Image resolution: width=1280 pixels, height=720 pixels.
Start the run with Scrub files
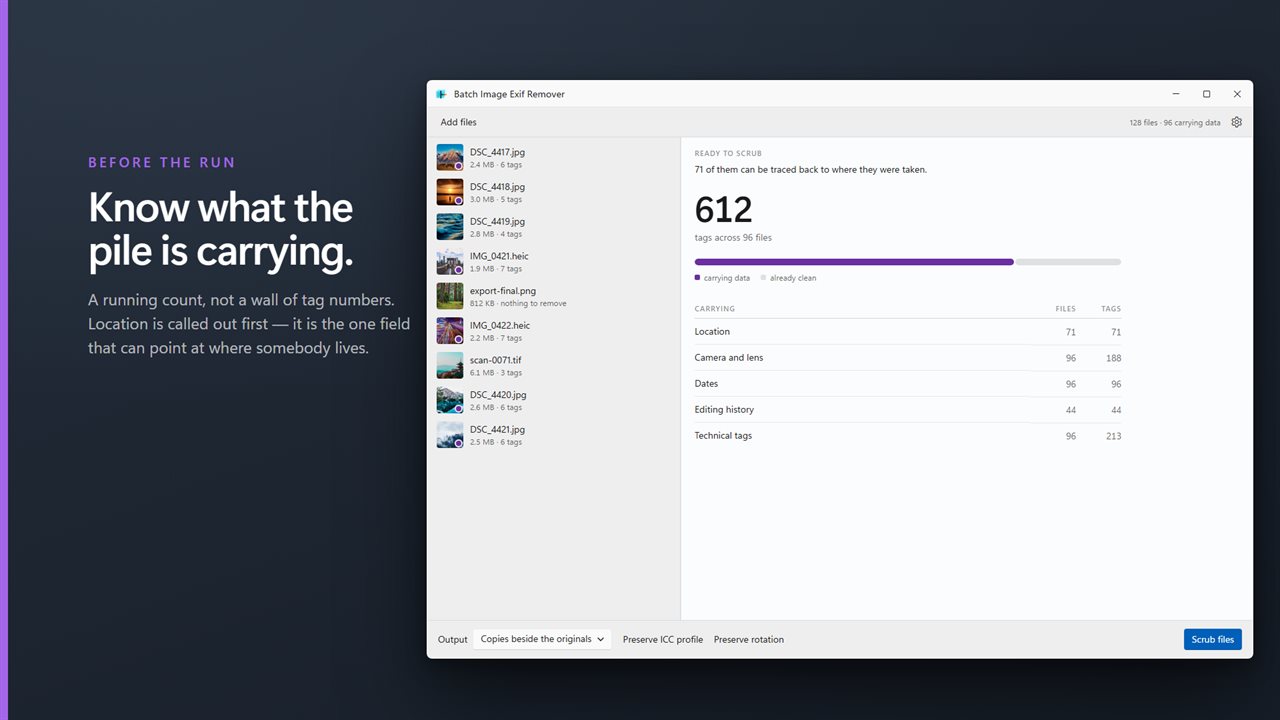click(1213, 639)
